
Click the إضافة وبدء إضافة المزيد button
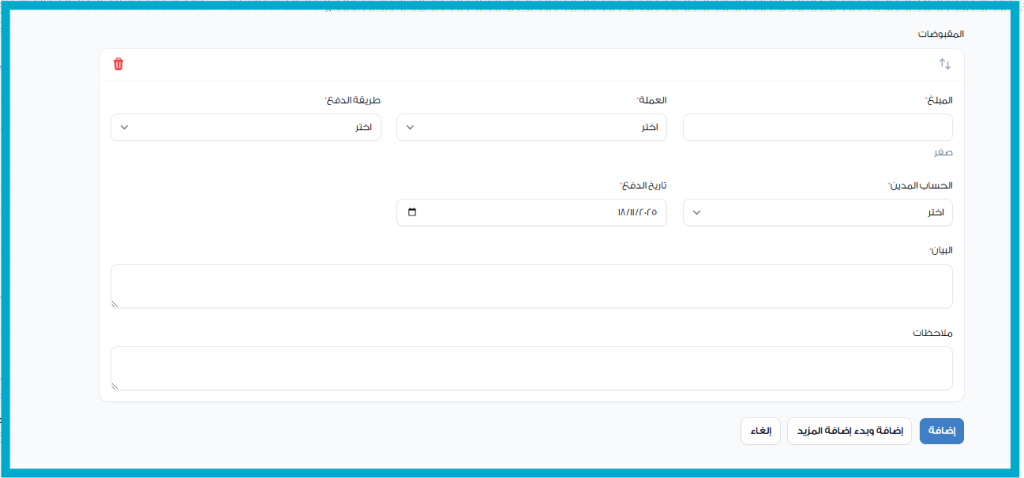849,431
